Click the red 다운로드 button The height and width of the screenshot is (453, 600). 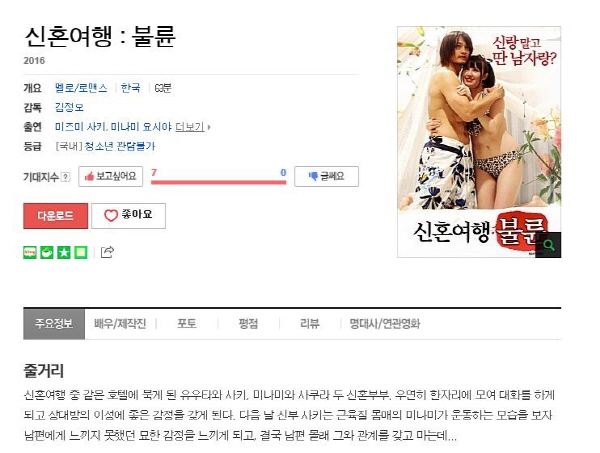tap(55, 216)
